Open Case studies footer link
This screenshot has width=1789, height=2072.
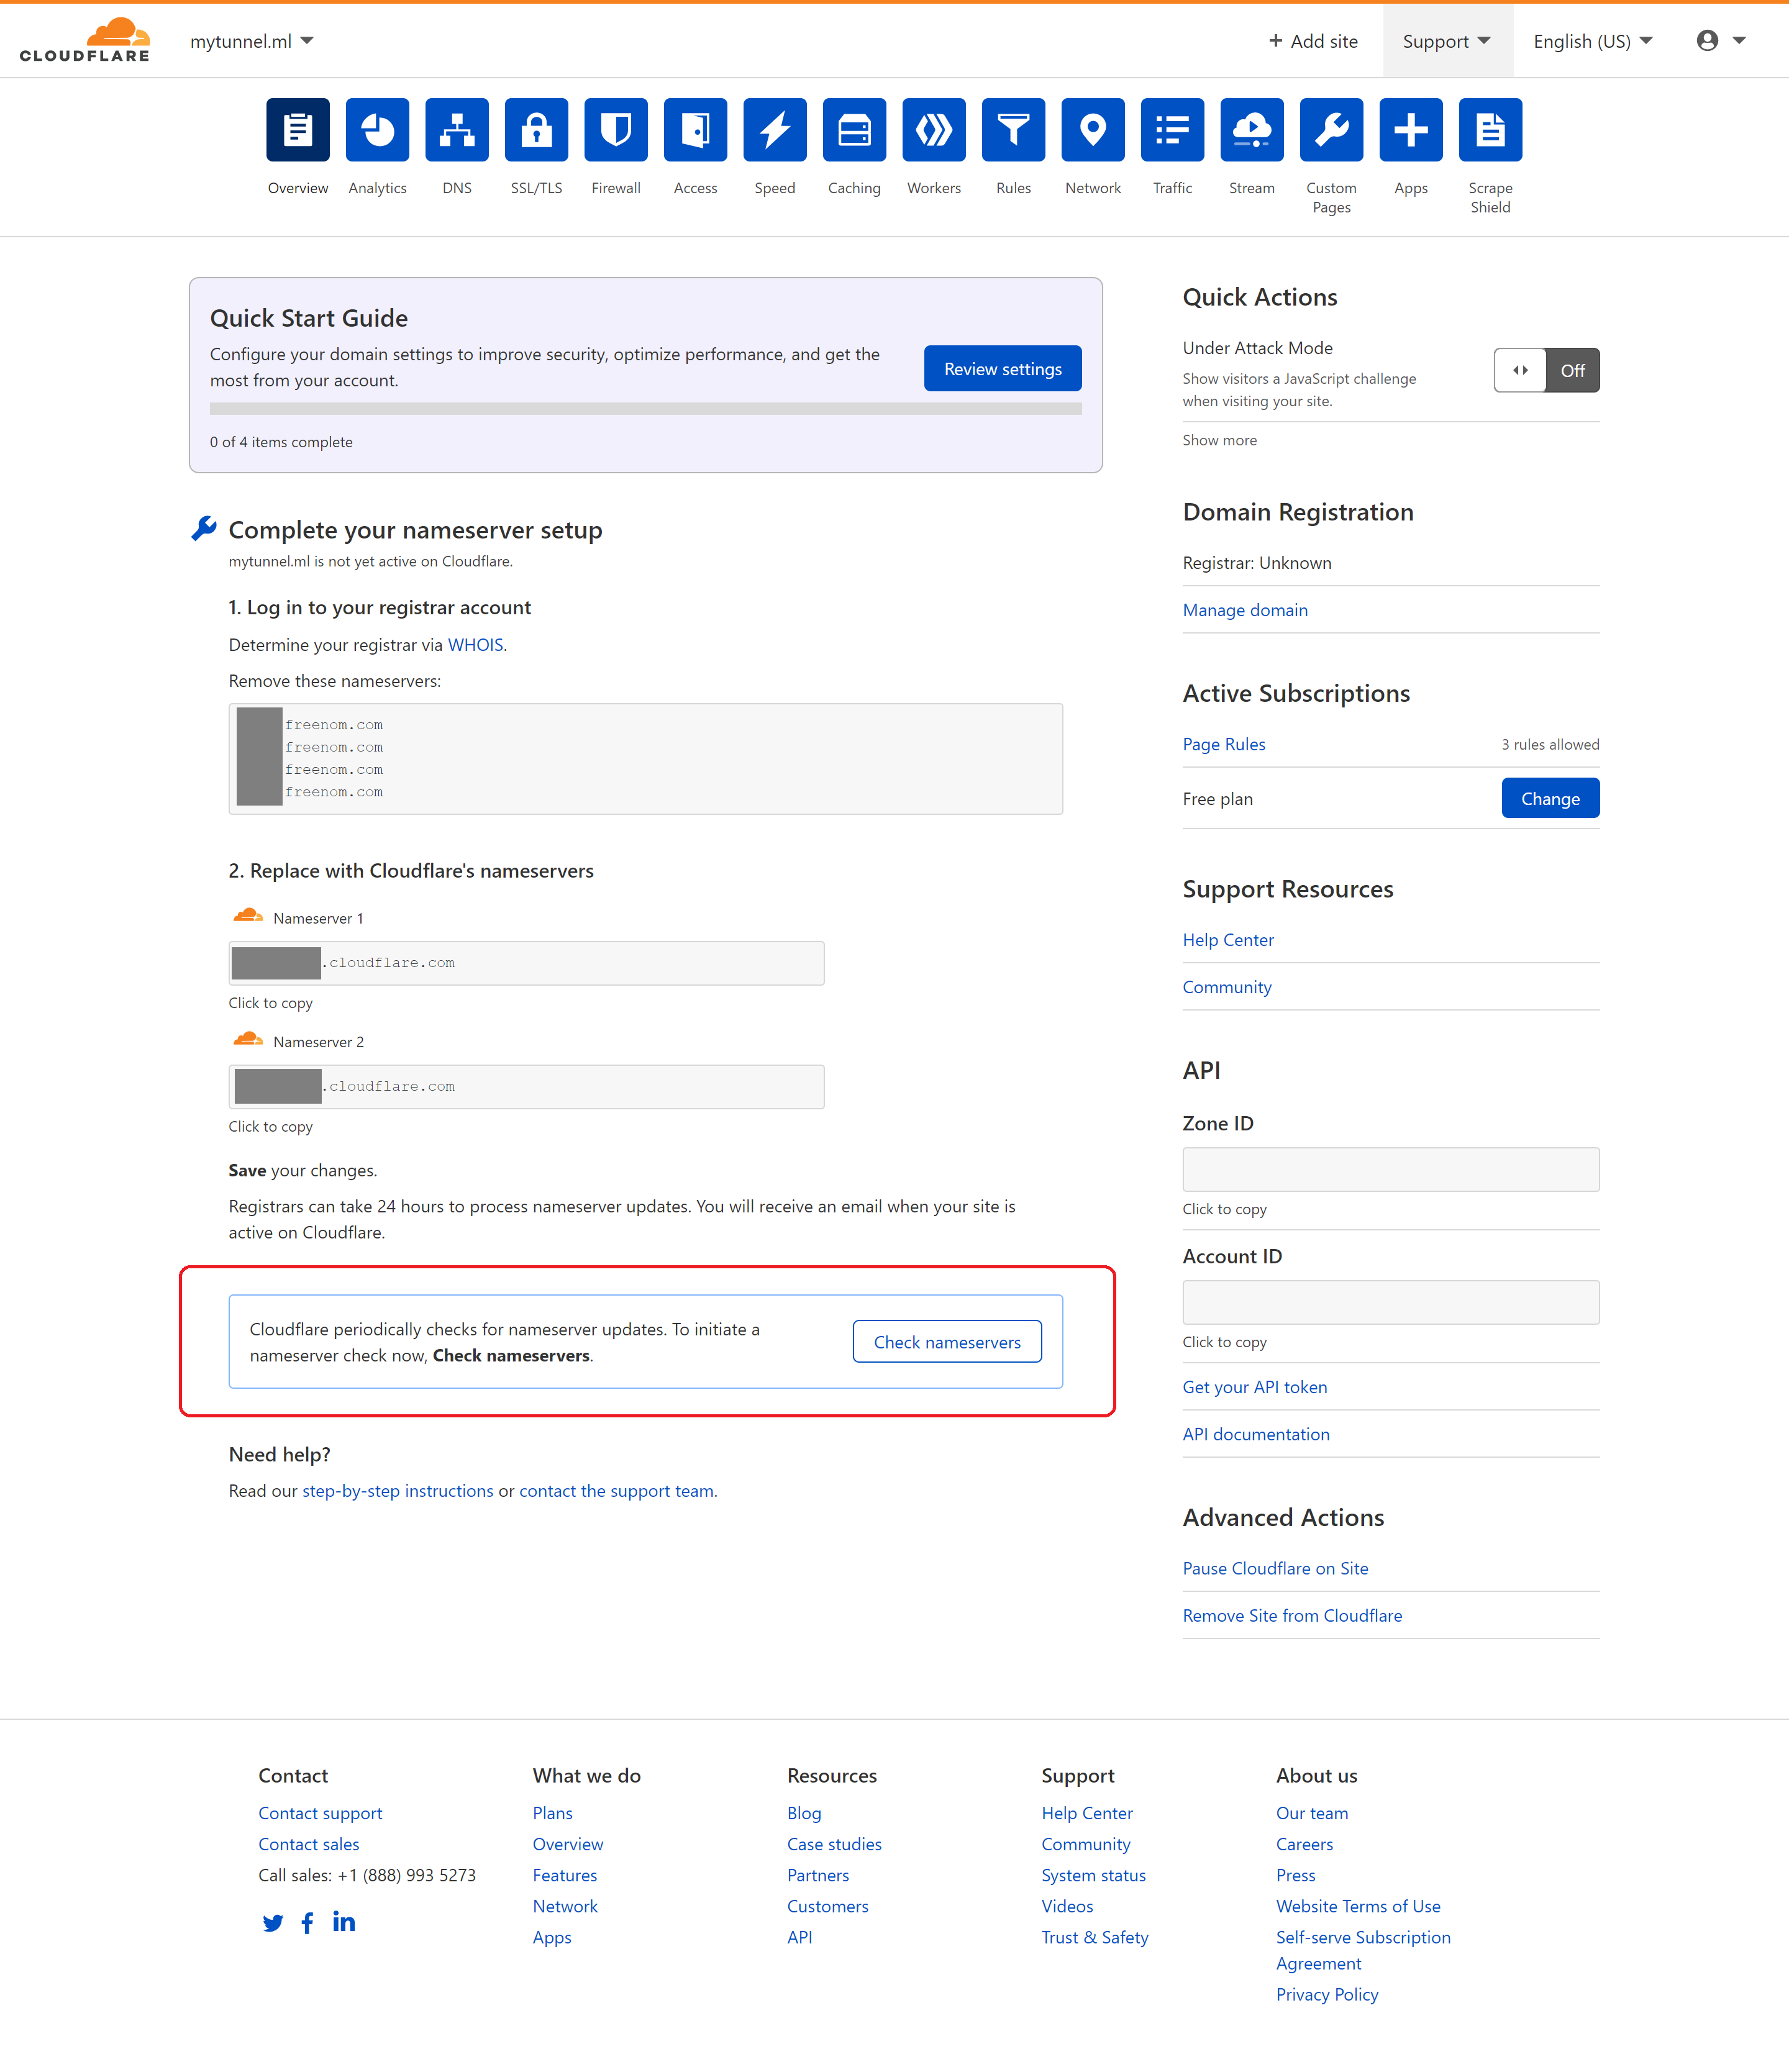tap(834, 1844)
